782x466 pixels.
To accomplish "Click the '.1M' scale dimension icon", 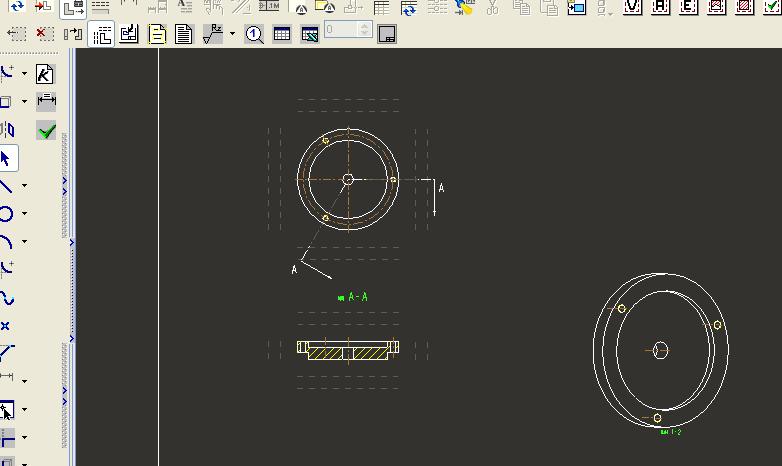I will tap(269, 6).
